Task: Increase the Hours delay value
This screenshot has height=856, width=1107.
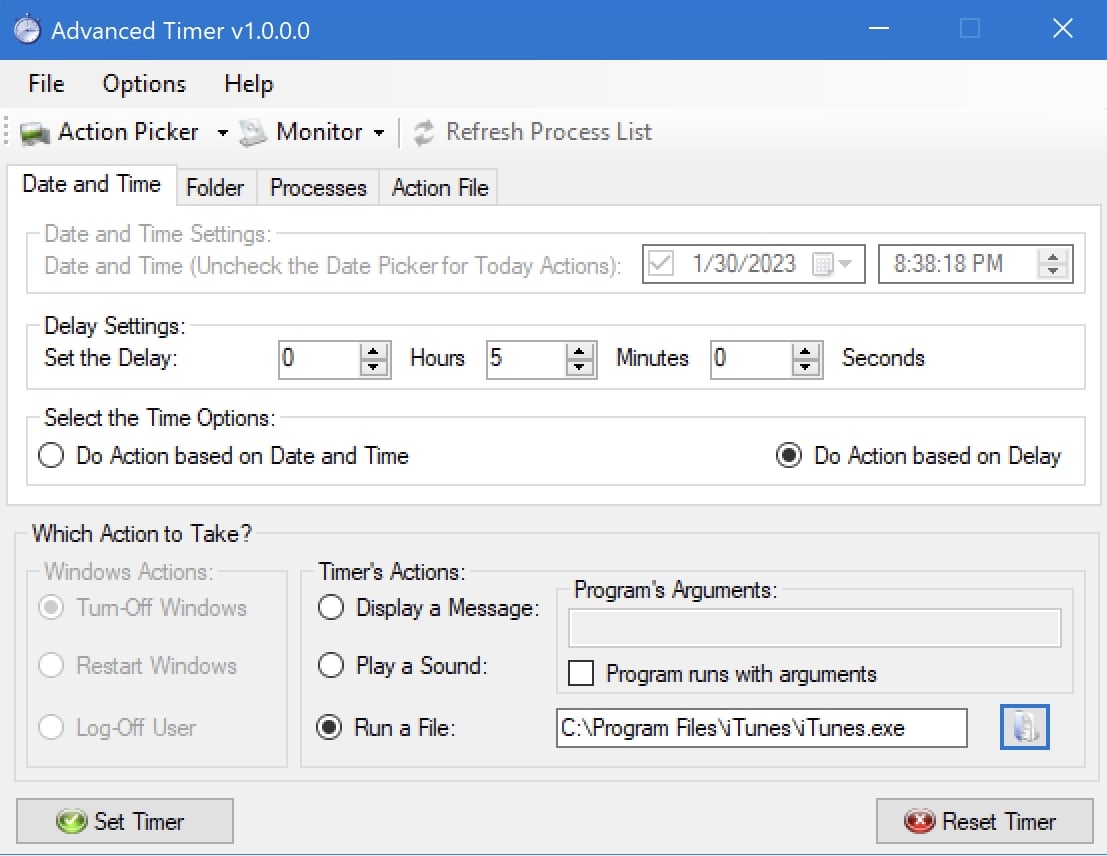Action: point(373,351)
